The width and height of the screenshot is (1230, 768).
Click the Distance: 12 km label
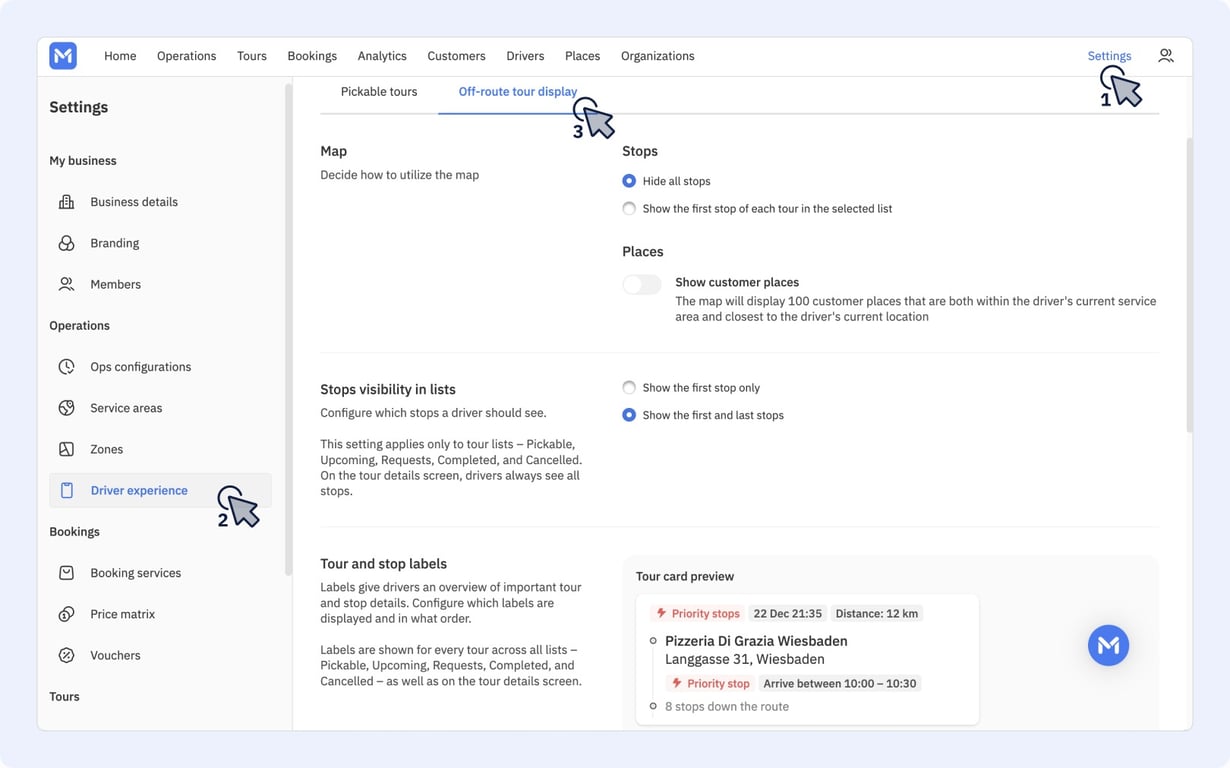[x=877, y=614]
